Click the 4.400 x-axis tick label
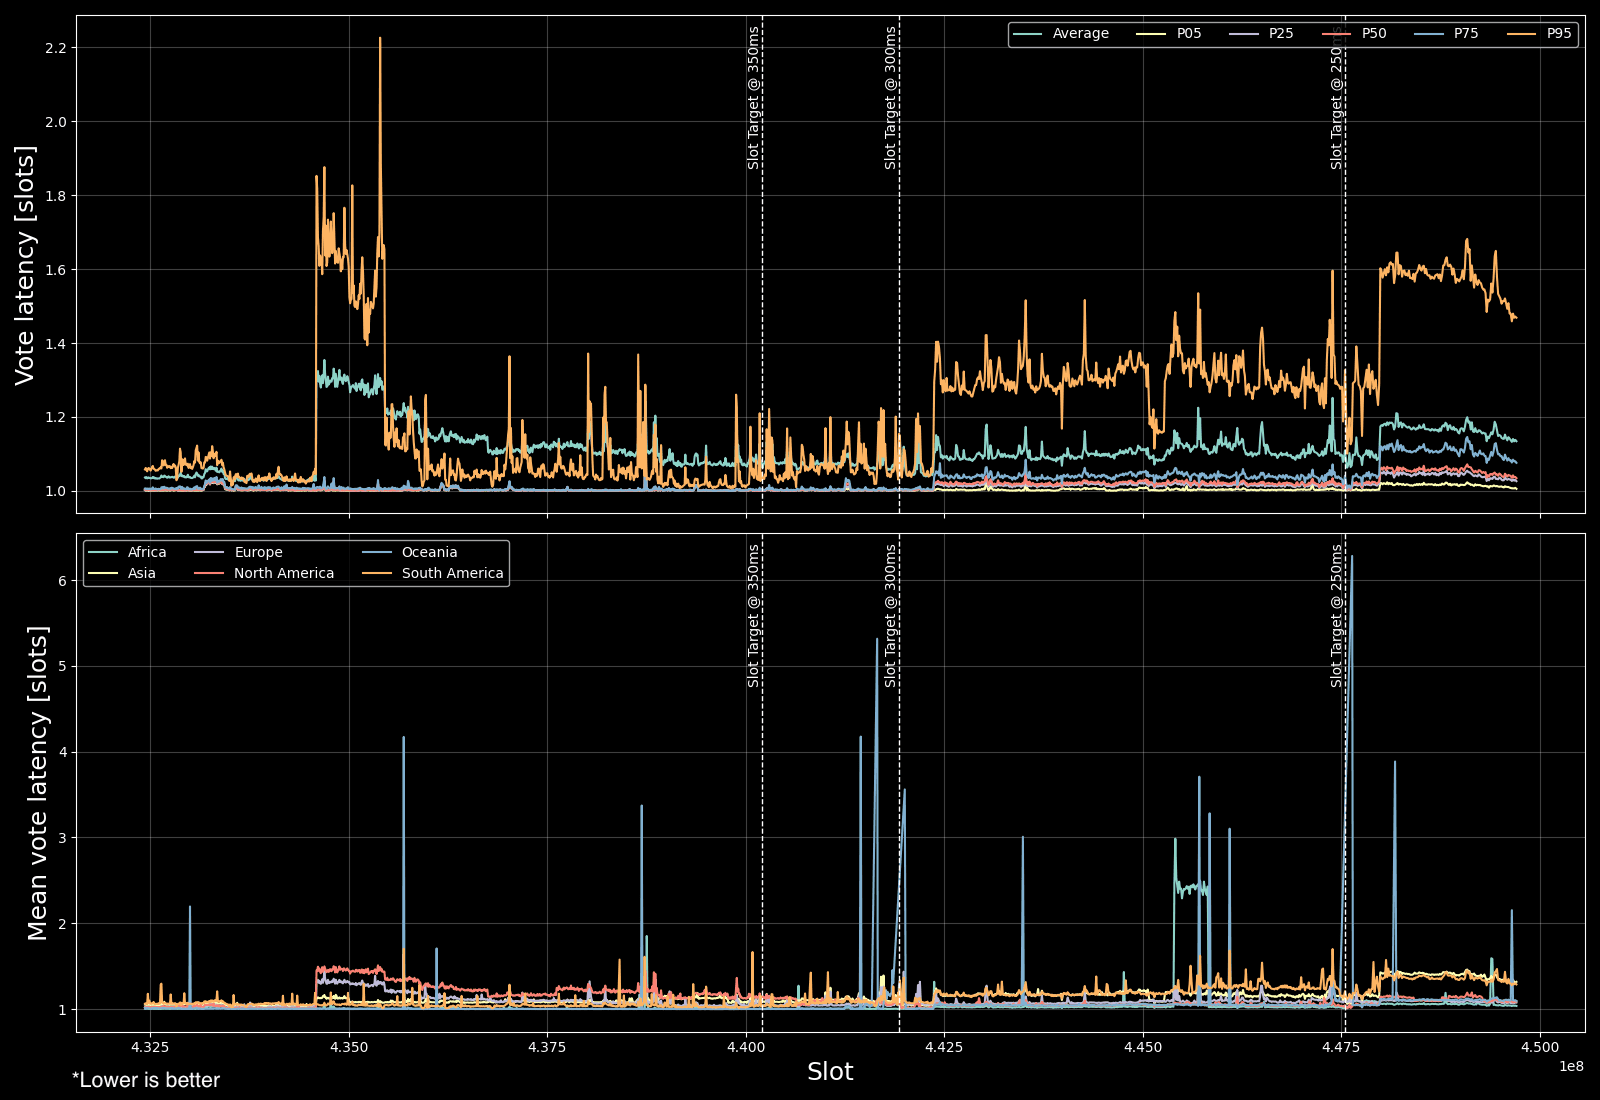The width and height of the screenshot is (1600, 1100). point(746,1048)
